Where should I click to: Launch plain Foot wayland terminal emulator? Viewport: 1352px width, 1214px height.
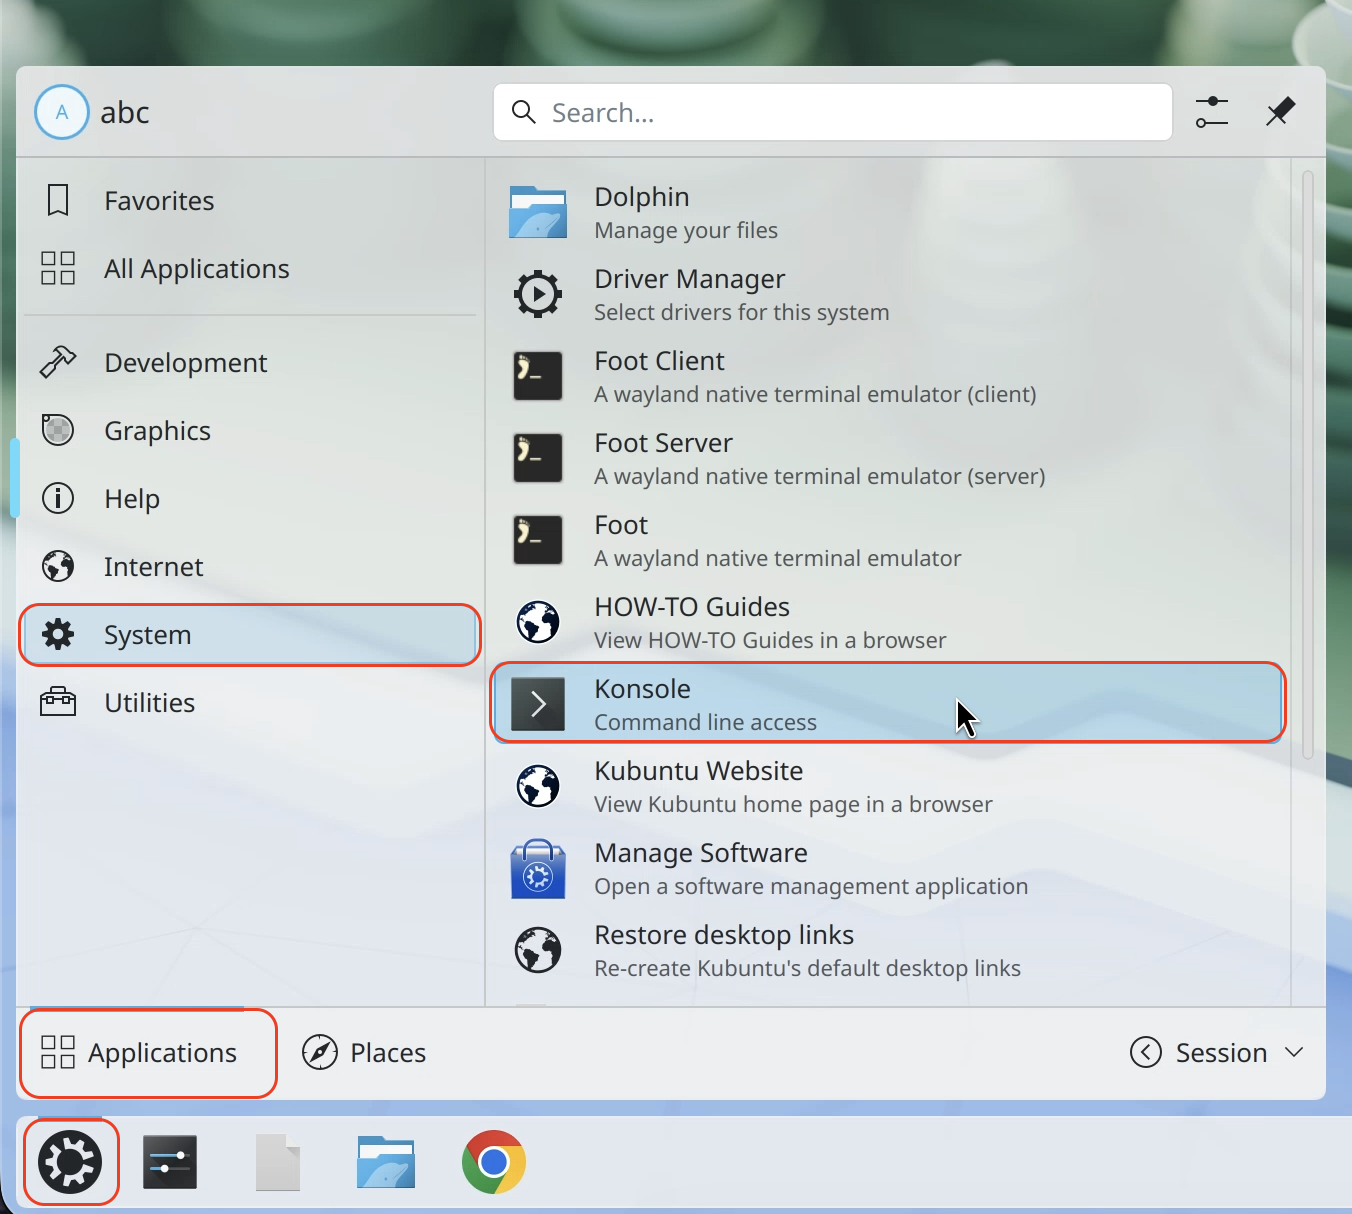click(x=888, y=540)
